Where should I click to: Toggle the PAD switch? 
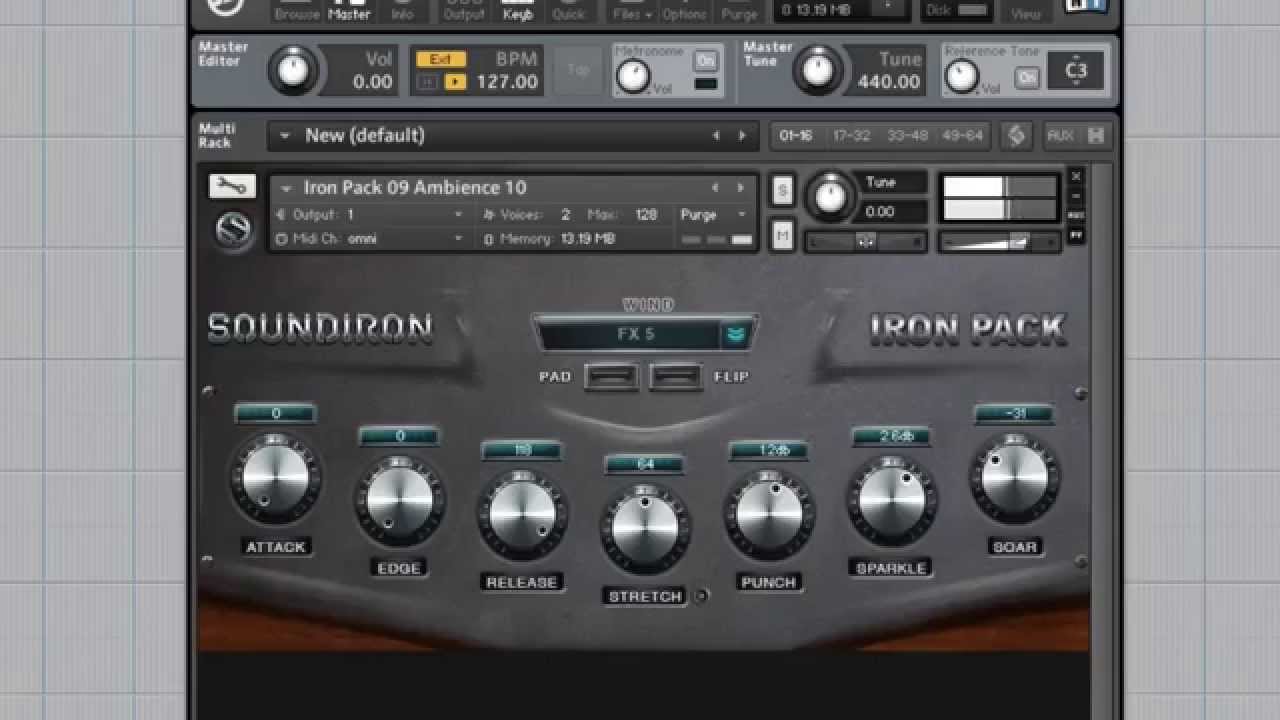611,377
